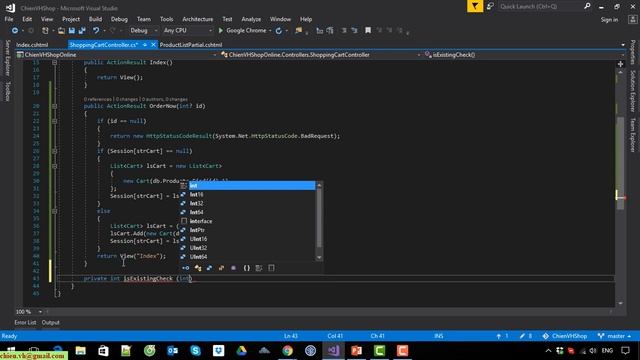Toggle the snippets filter last IntelliSense icon

click(x=271, y=268)
